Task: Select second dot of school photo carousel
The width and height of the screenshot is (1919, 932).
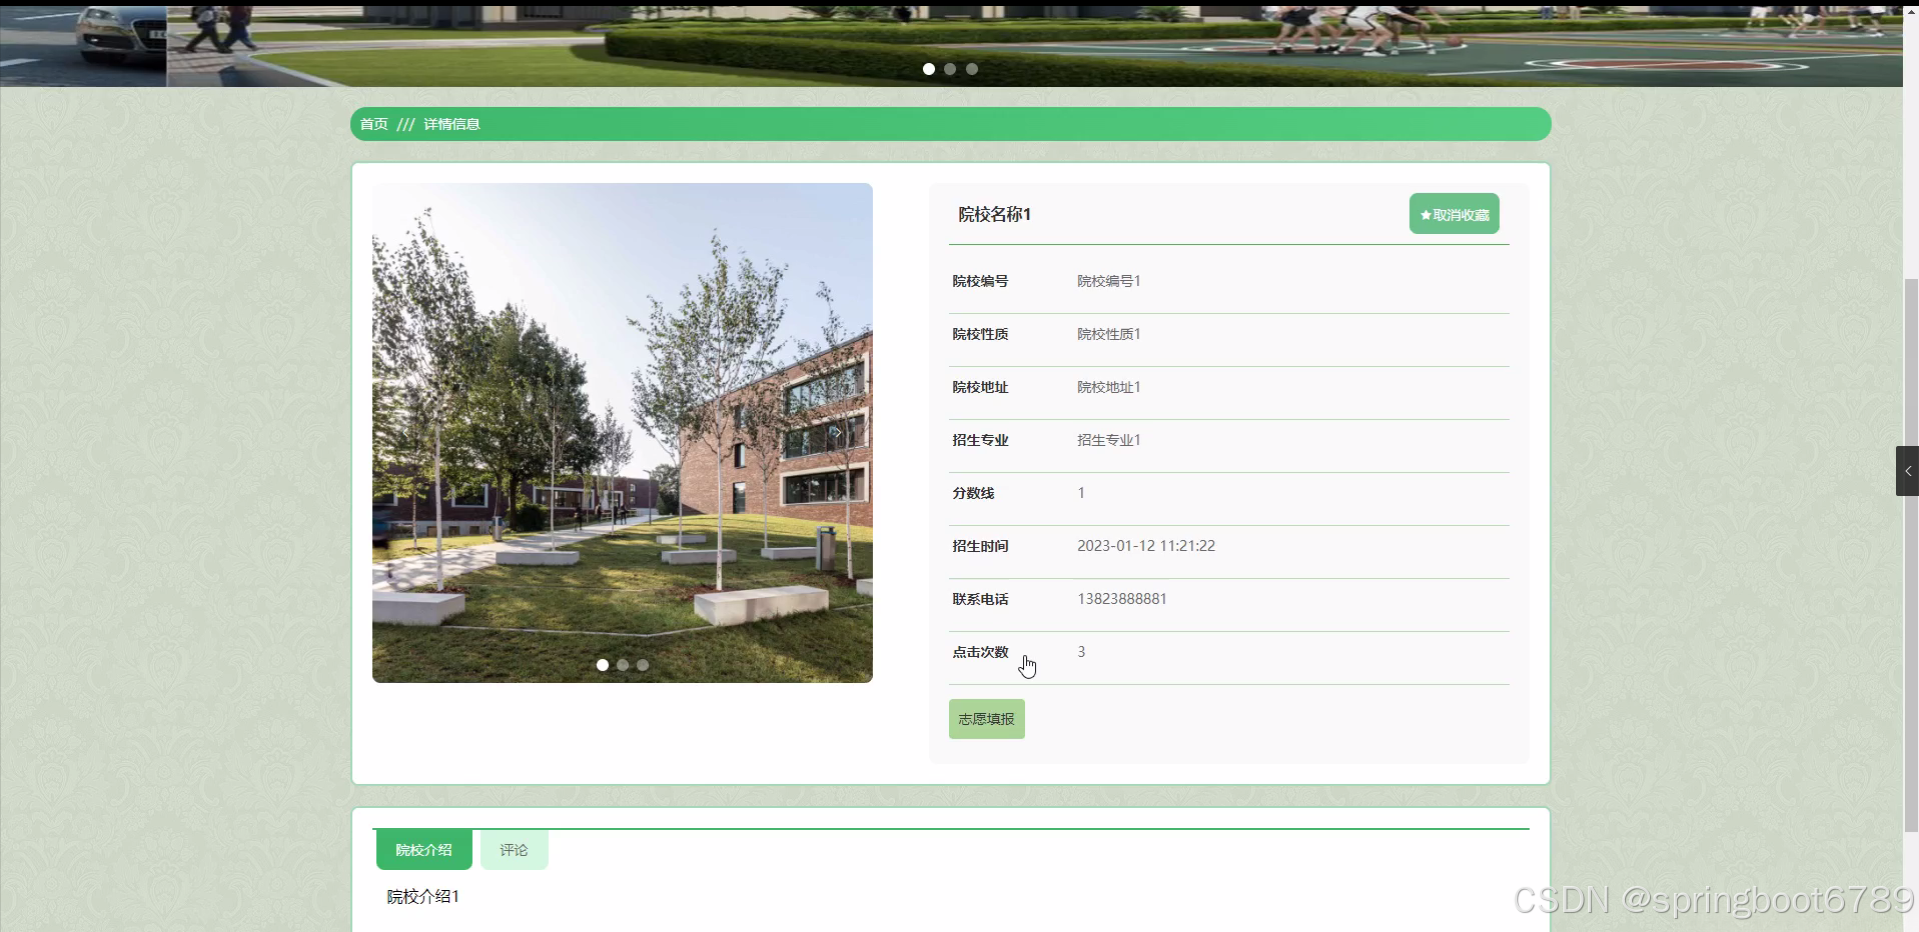Action: [x=623, y=665]
